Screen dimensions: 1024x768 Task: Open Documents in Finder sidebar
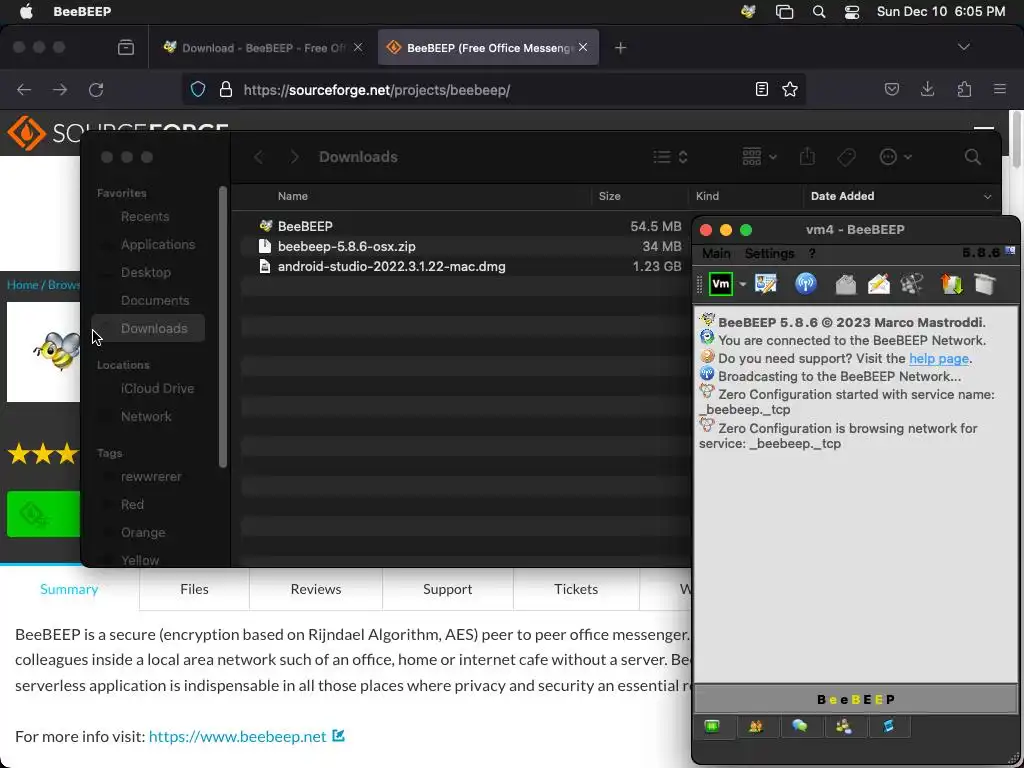click(x=155, y=300)
